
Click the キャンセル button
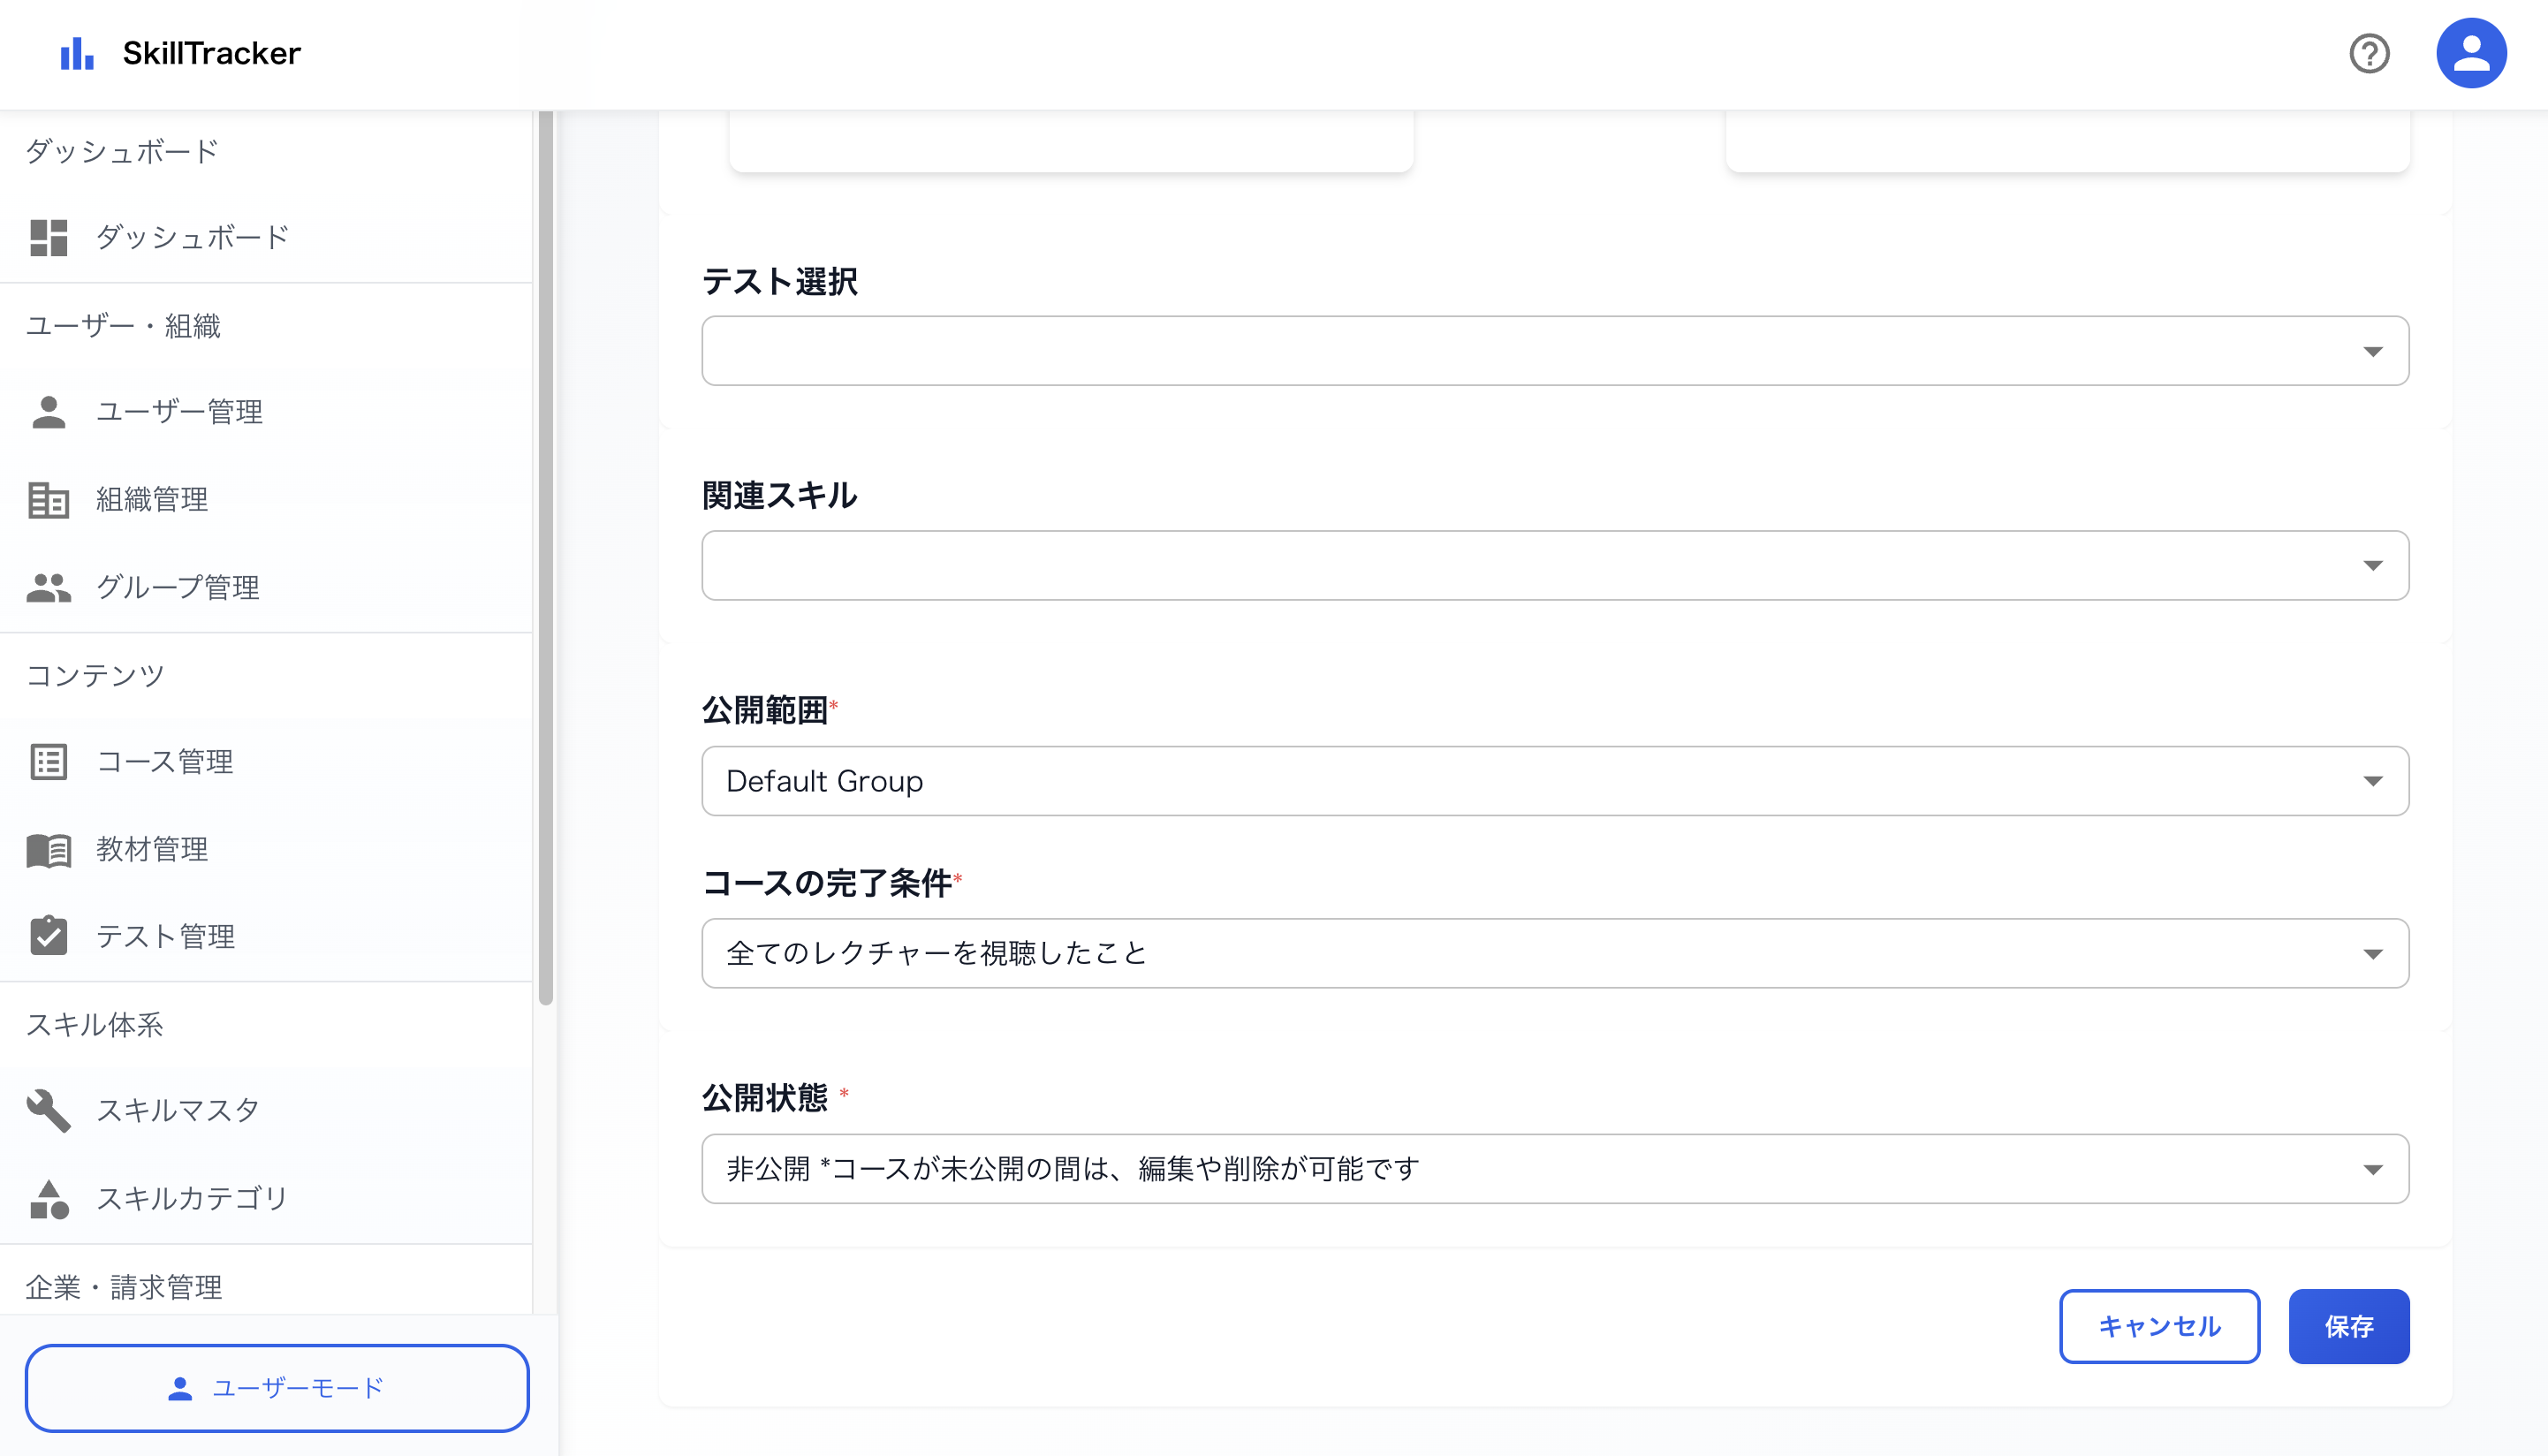(x=2159, y=1326)
